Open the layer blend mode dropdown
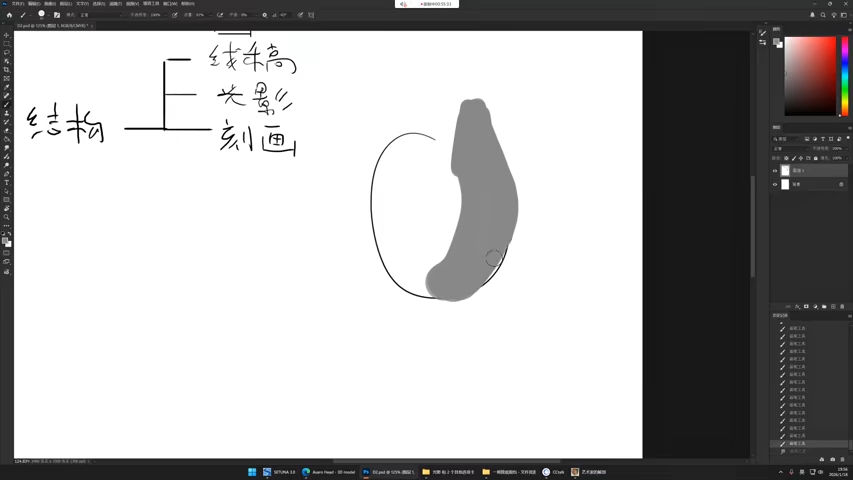 click(790, 149)
